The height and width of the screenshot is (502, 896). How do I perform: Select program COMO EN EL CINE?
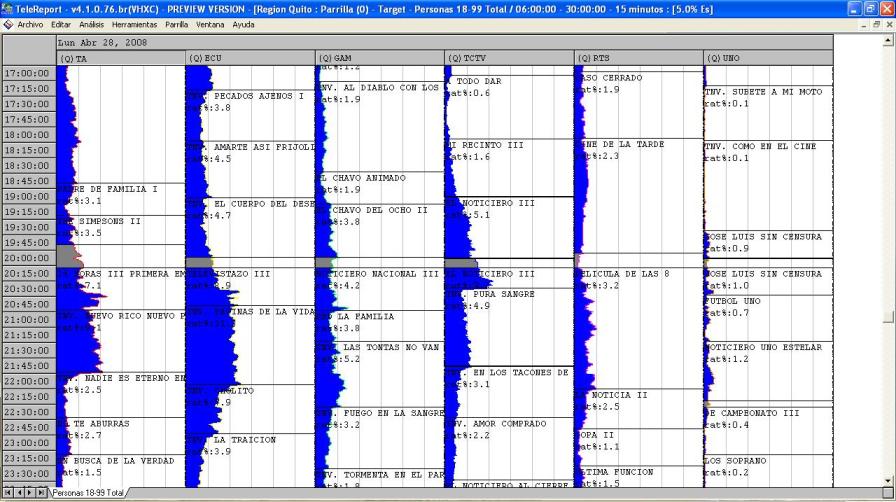(774, 146)
